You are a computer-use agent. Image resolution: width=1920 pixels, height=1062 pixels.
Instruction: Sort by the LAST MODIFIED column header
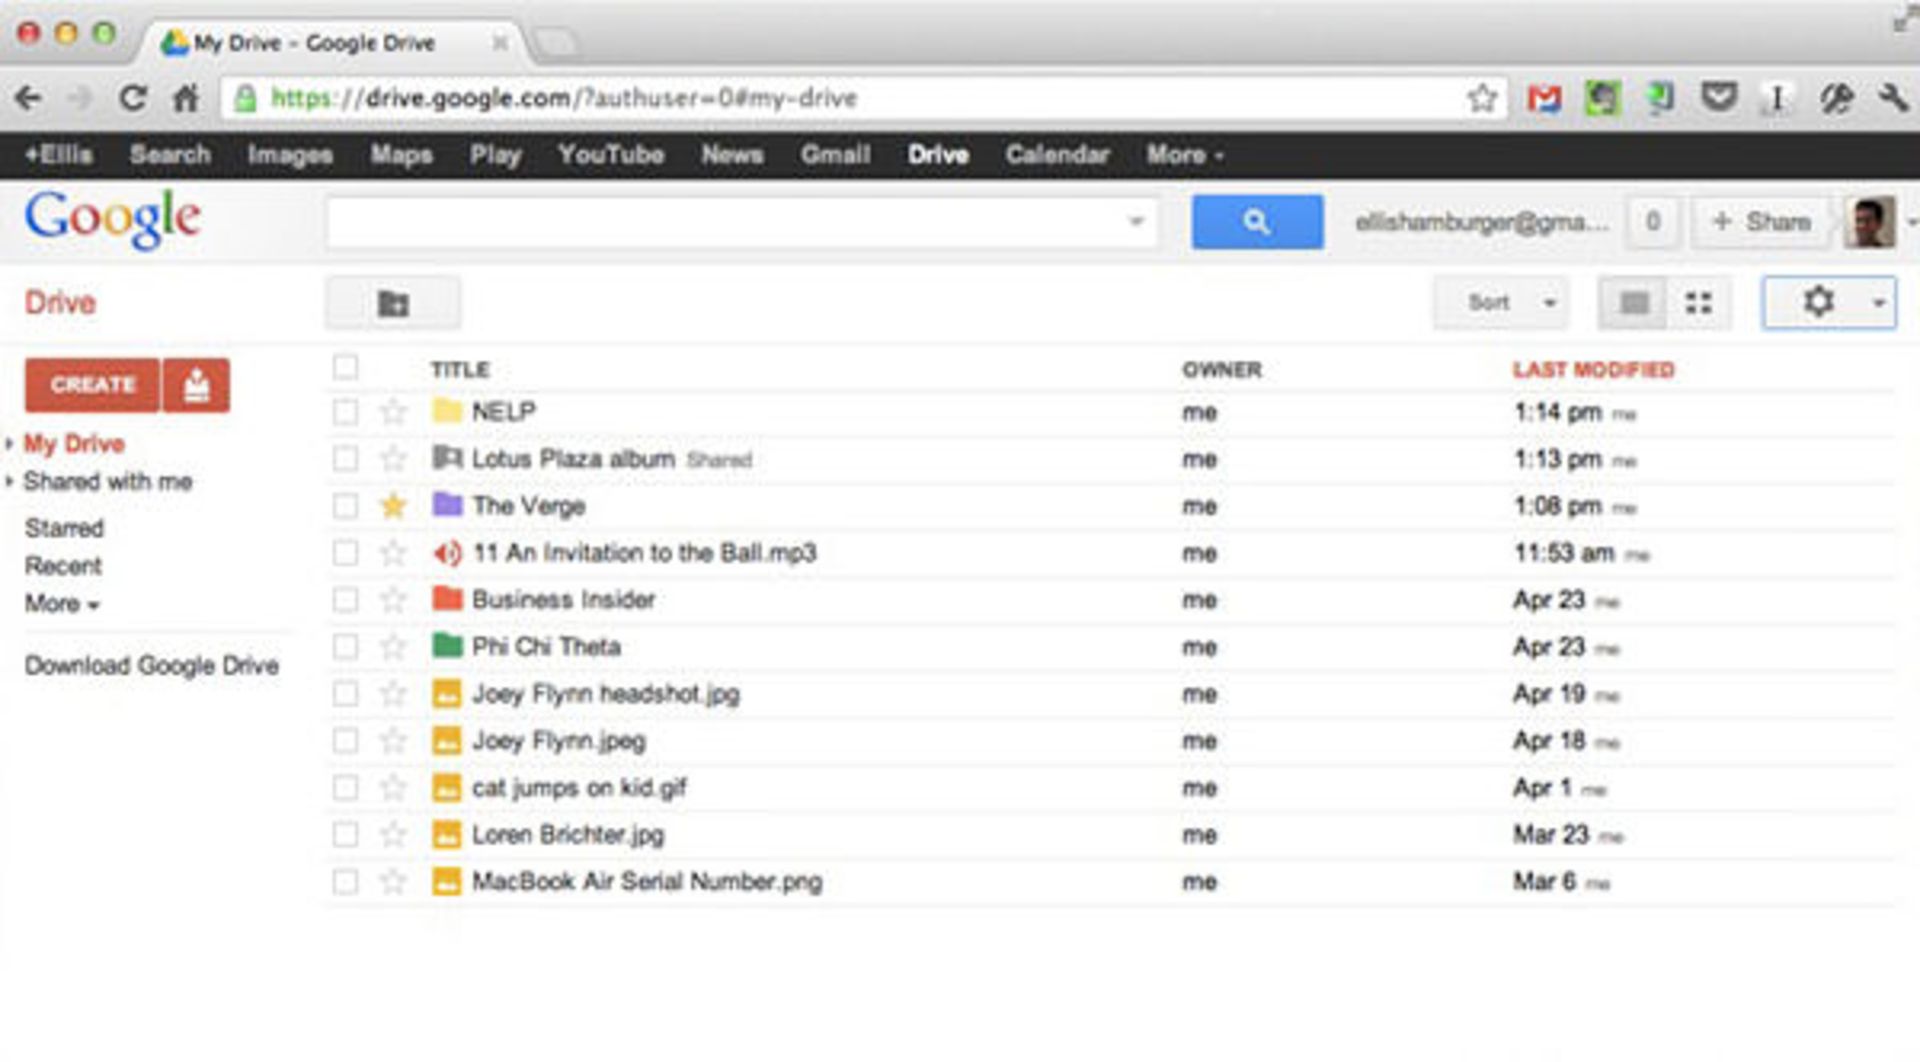(x=1593, y=370)
